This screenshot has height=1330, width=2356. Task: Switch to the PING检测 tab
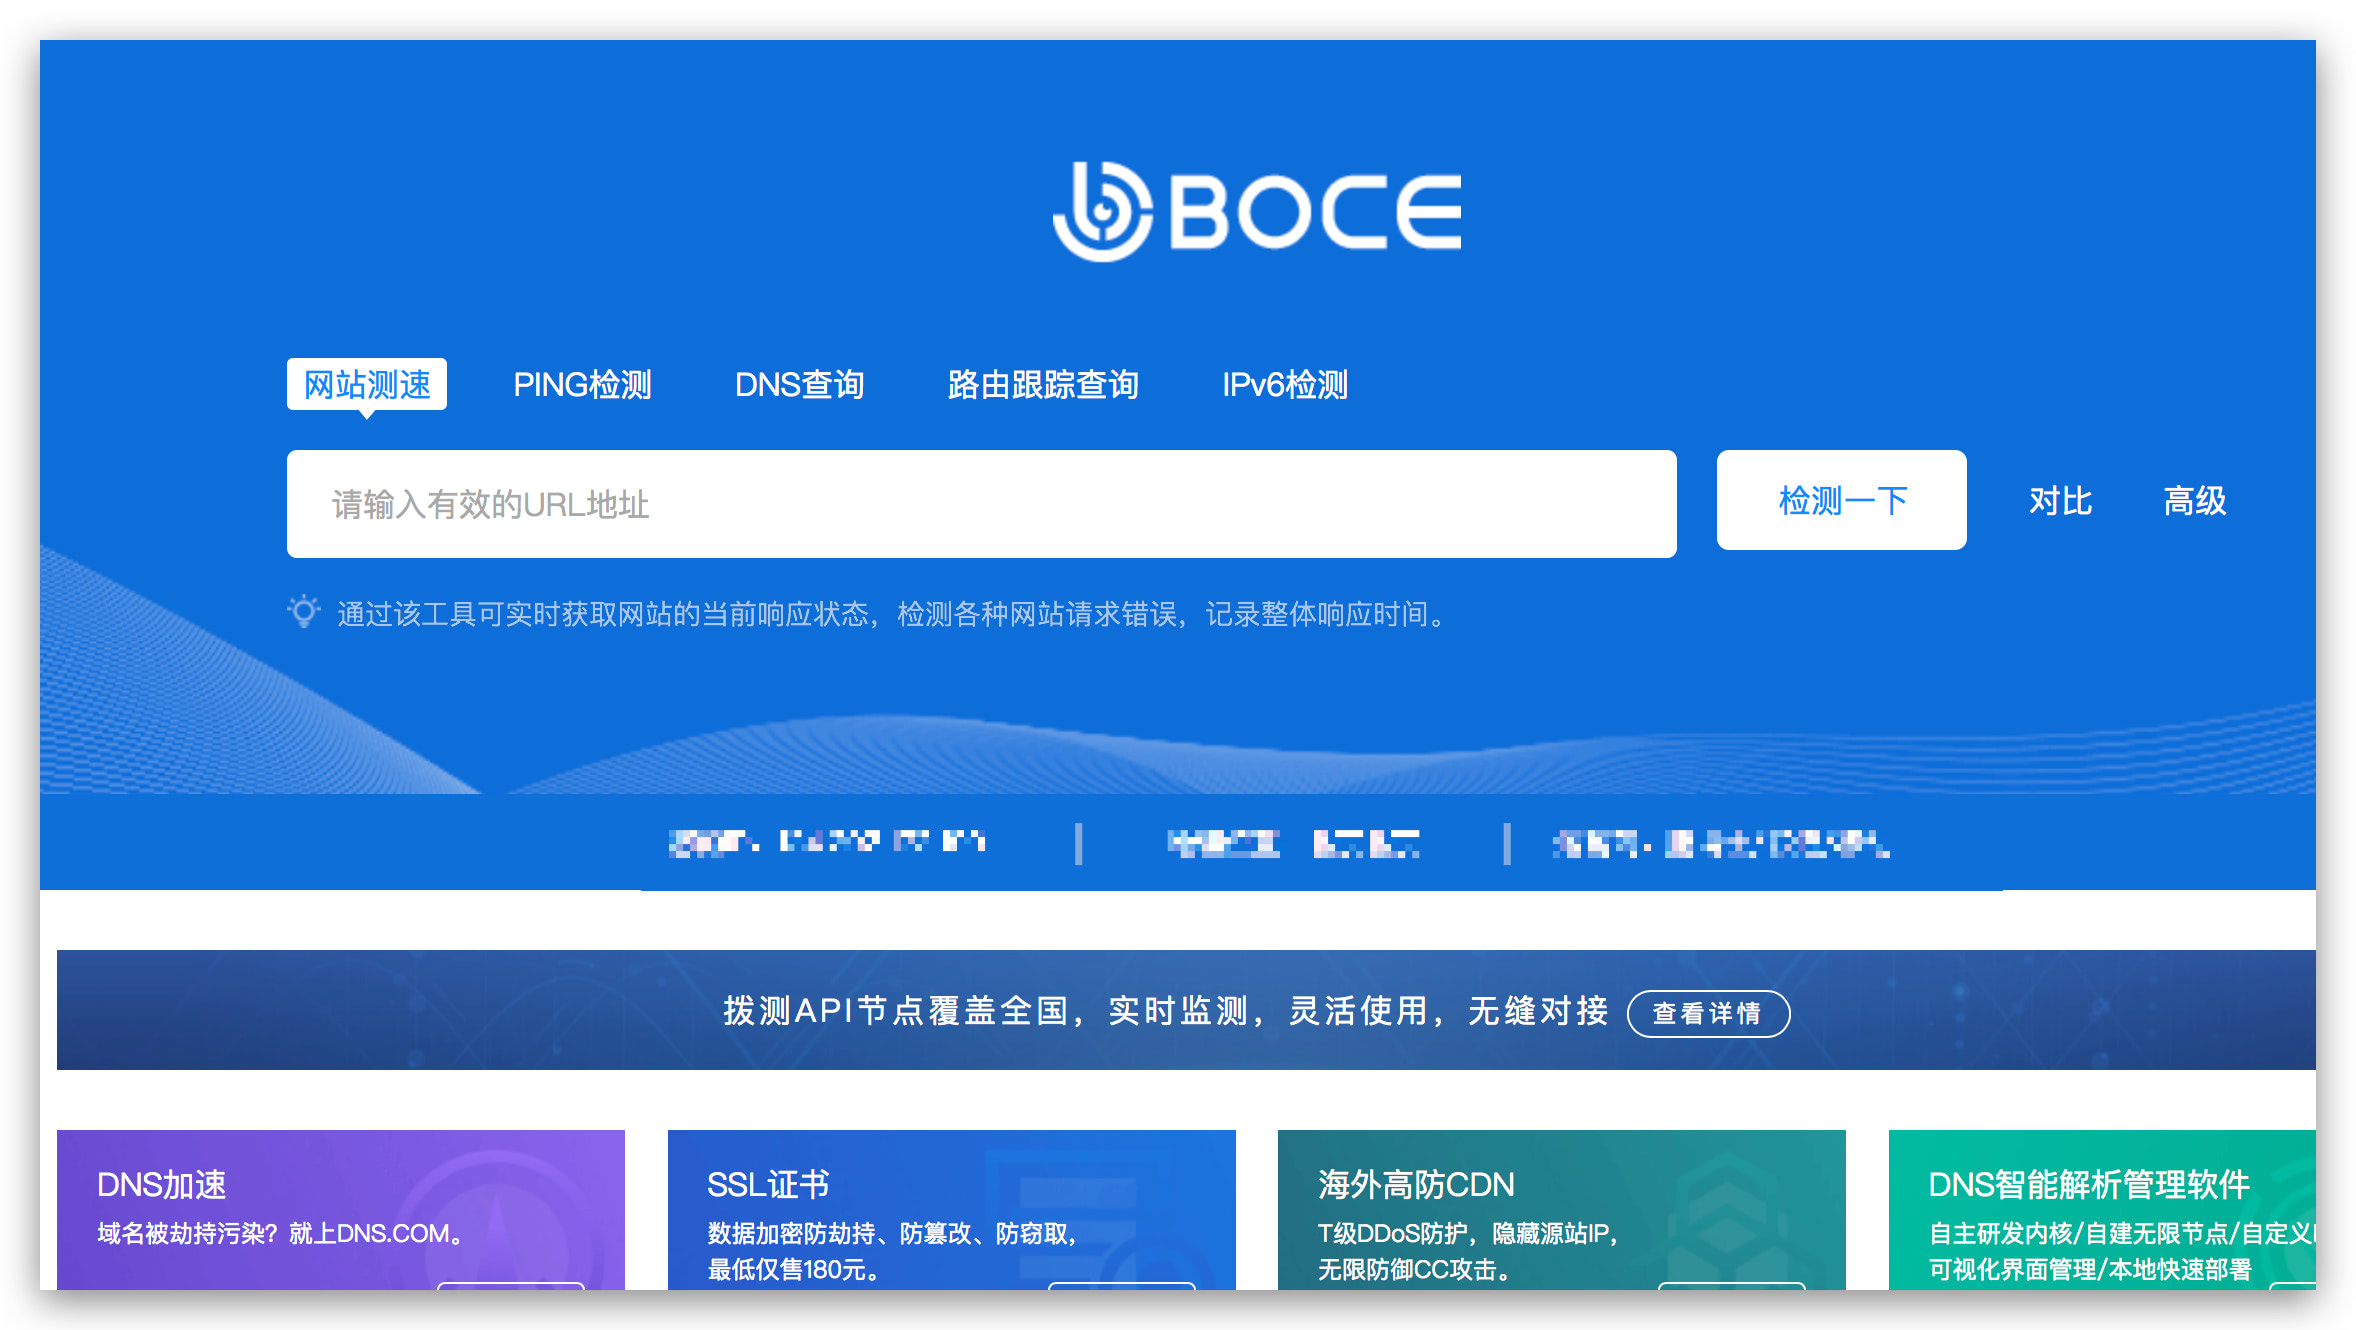[582, 385]
